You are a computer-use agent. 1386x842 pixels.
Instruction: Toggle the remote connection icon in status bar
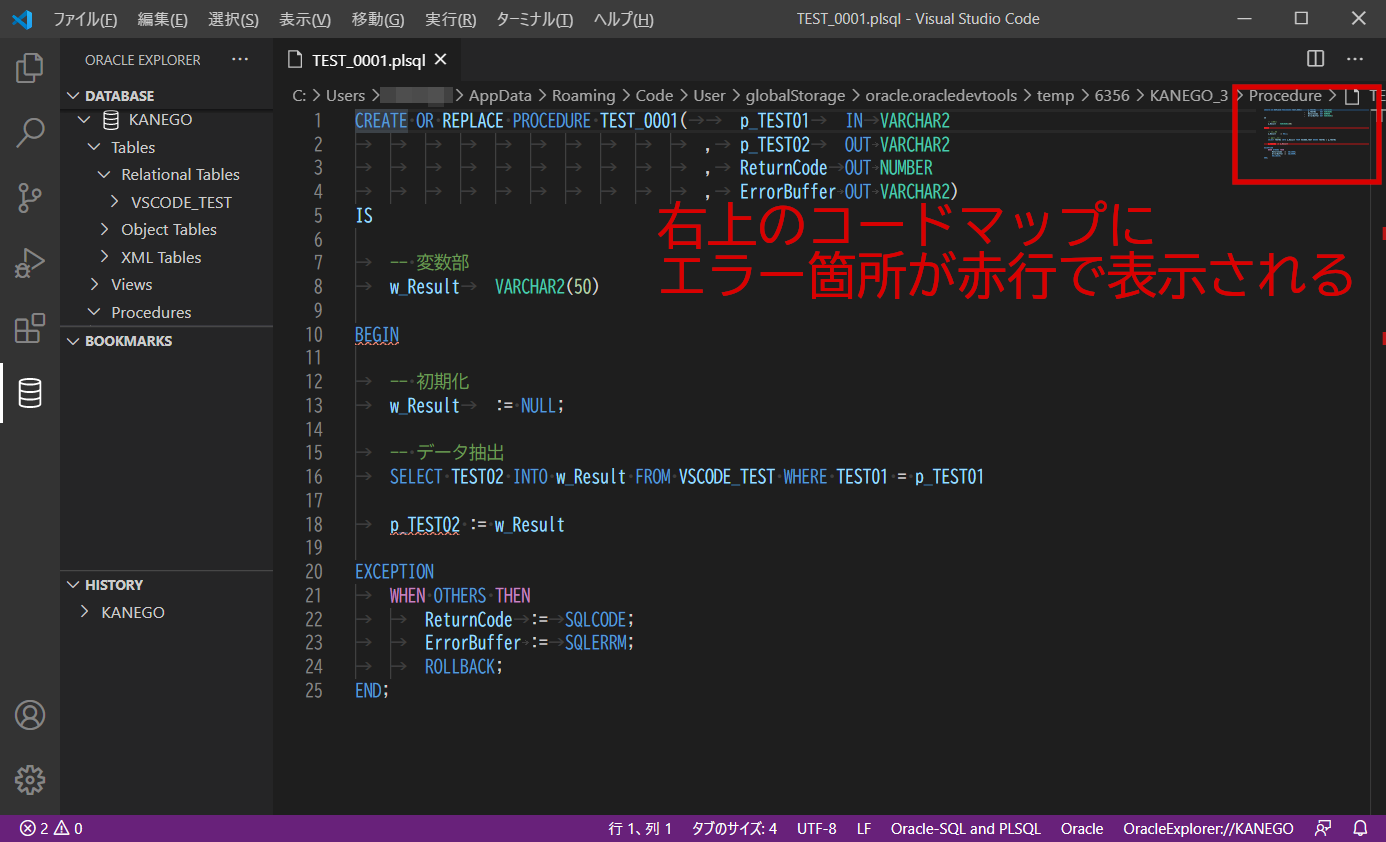pos(1322,828)
